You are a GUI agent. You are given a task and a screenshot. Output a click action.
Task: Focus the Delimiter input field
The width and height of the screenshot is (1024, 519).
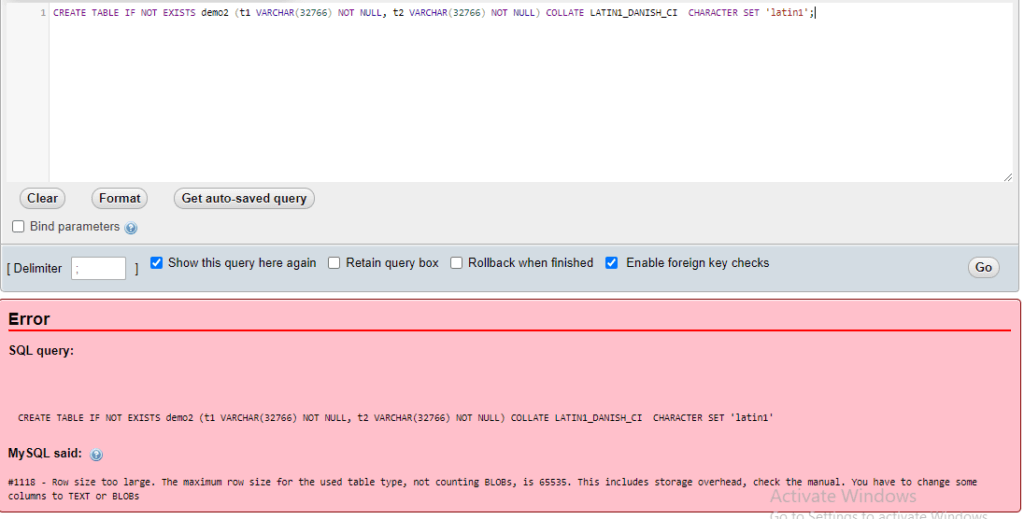[x=98, y=268]
